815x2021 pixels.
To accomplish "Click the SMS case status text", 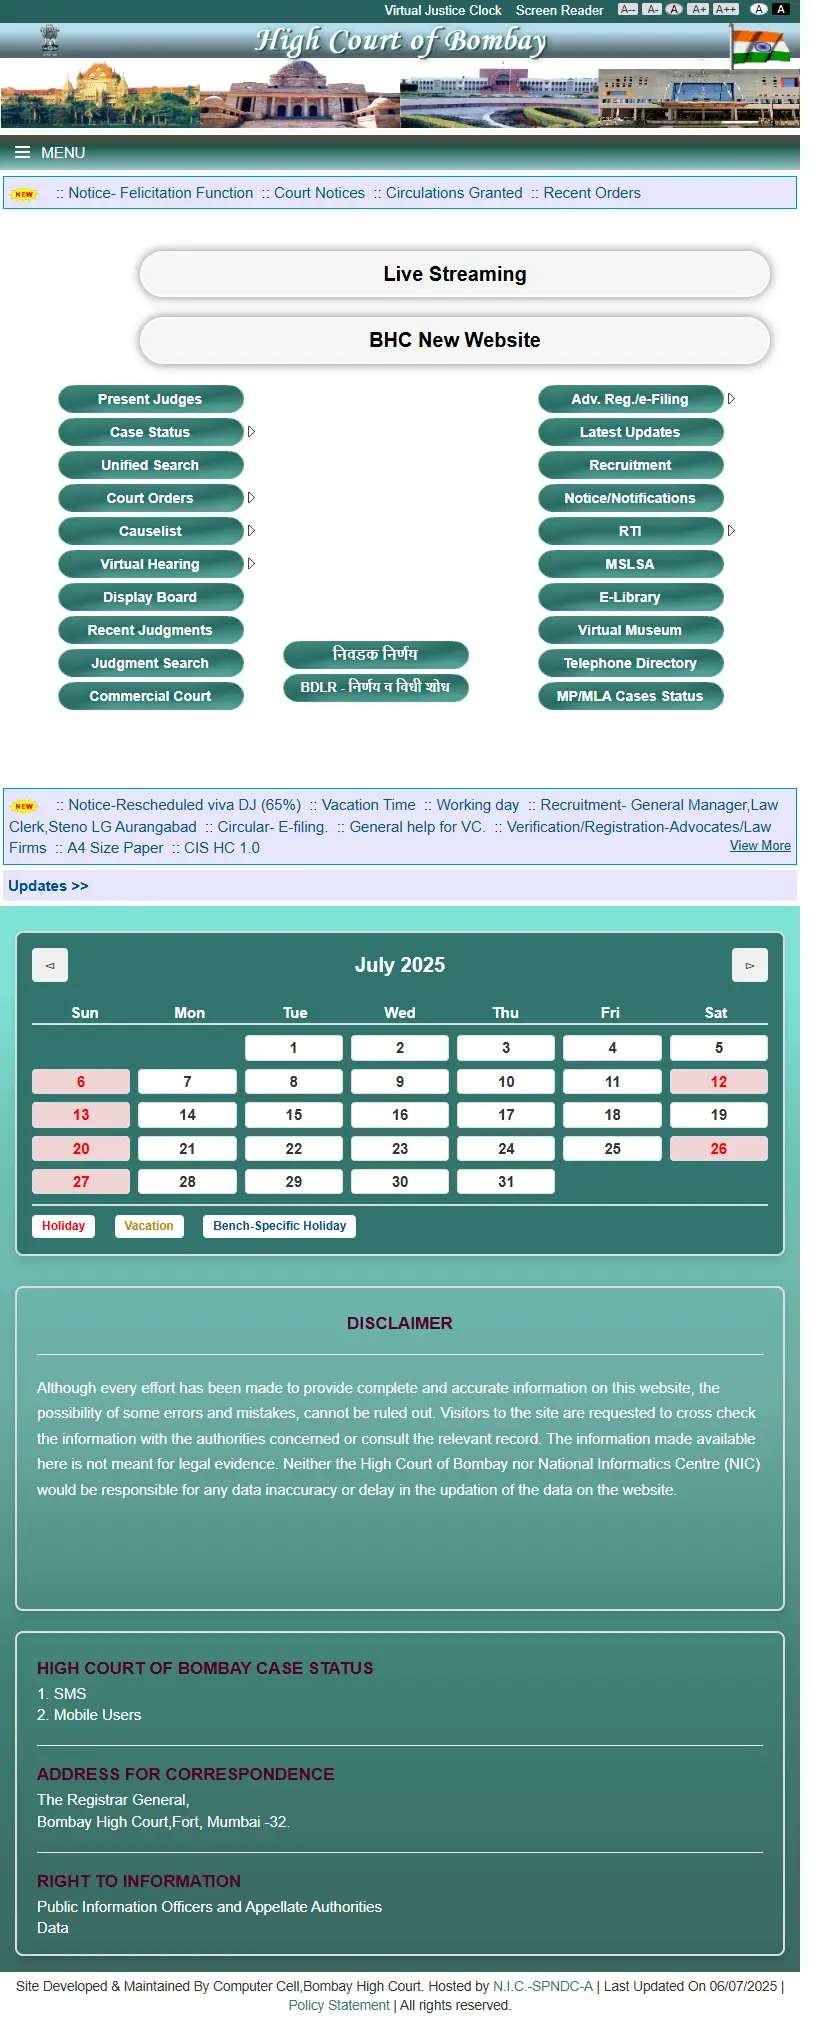I will [70, 1694].
